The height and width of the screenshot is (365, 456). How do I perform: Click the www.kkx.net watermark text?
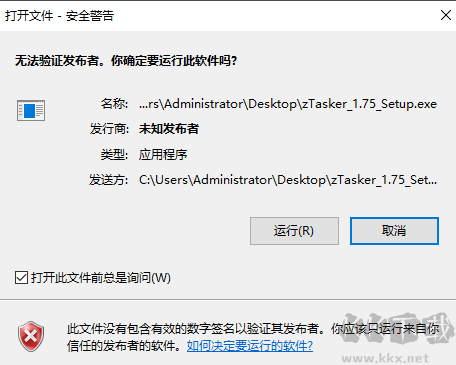tap(385, 358)
